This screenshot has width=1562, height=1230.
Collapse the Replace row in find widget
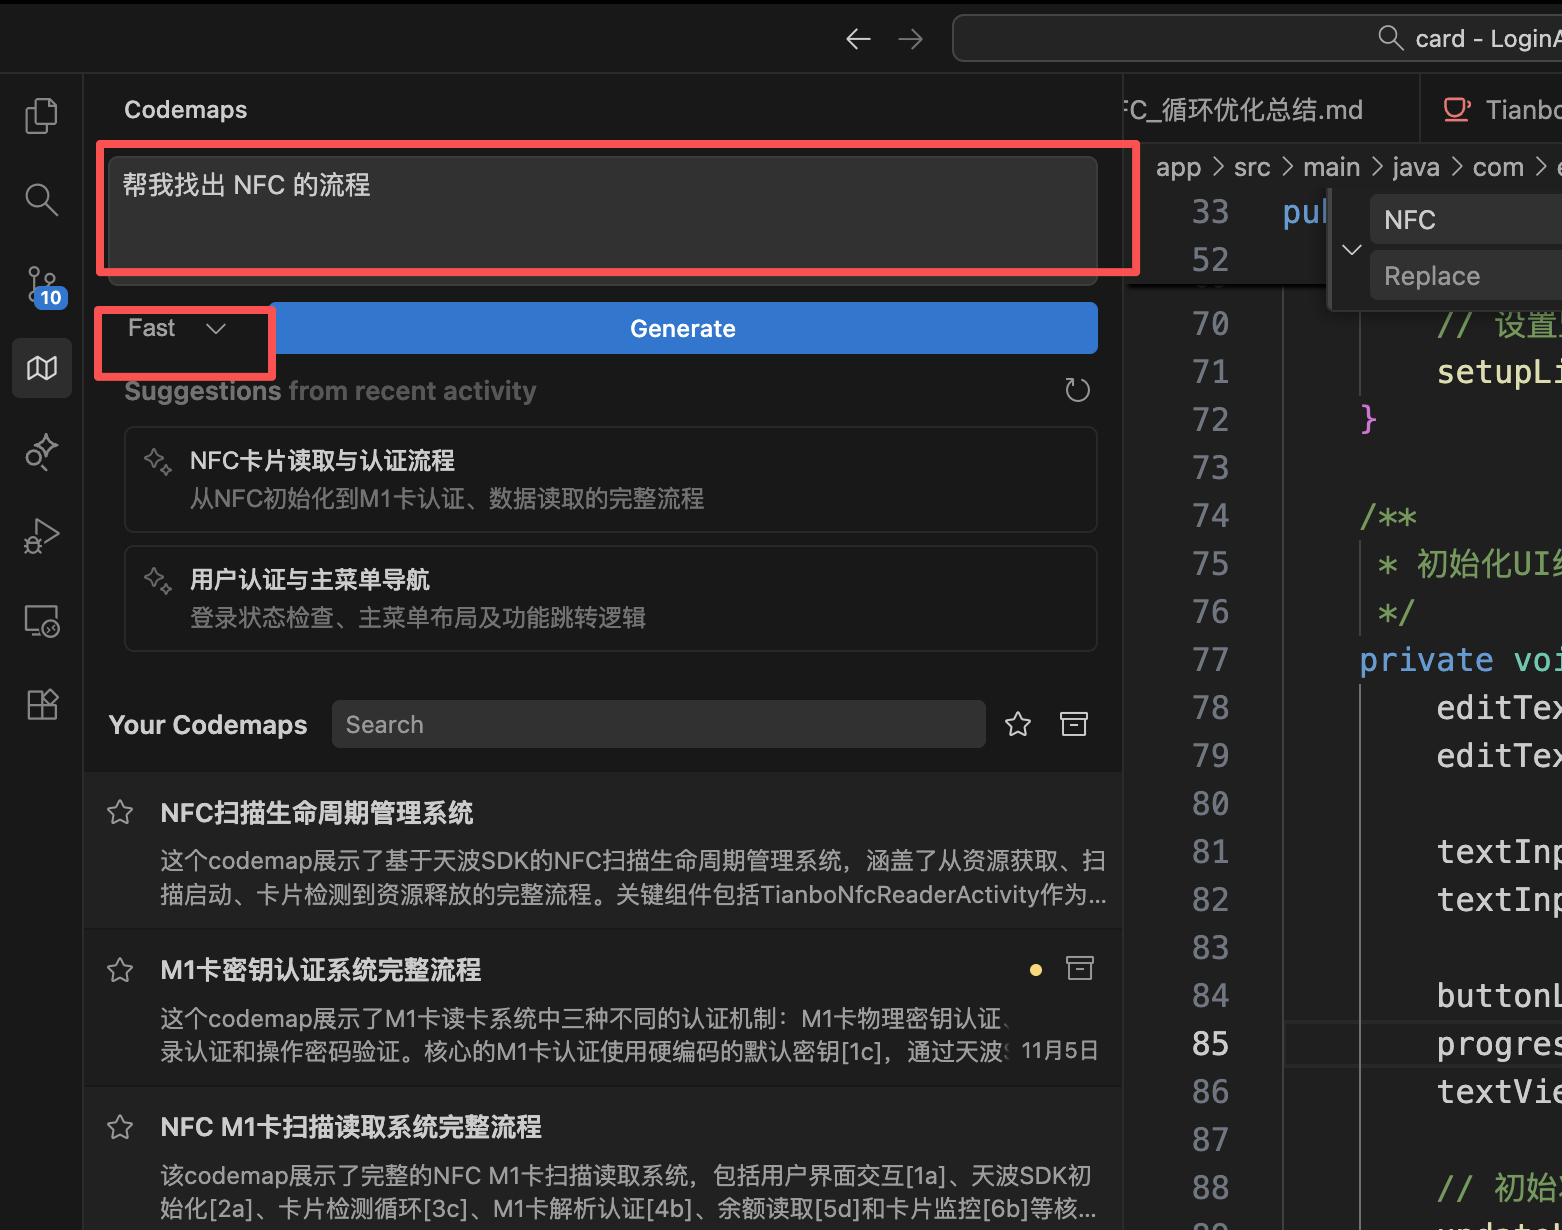click(1351, 249)
